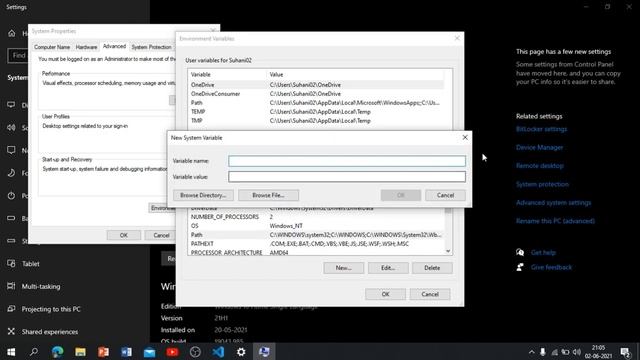This screenshot has height=360, width=640.
Task: Click OK in System Properties window
Action: 124,235
